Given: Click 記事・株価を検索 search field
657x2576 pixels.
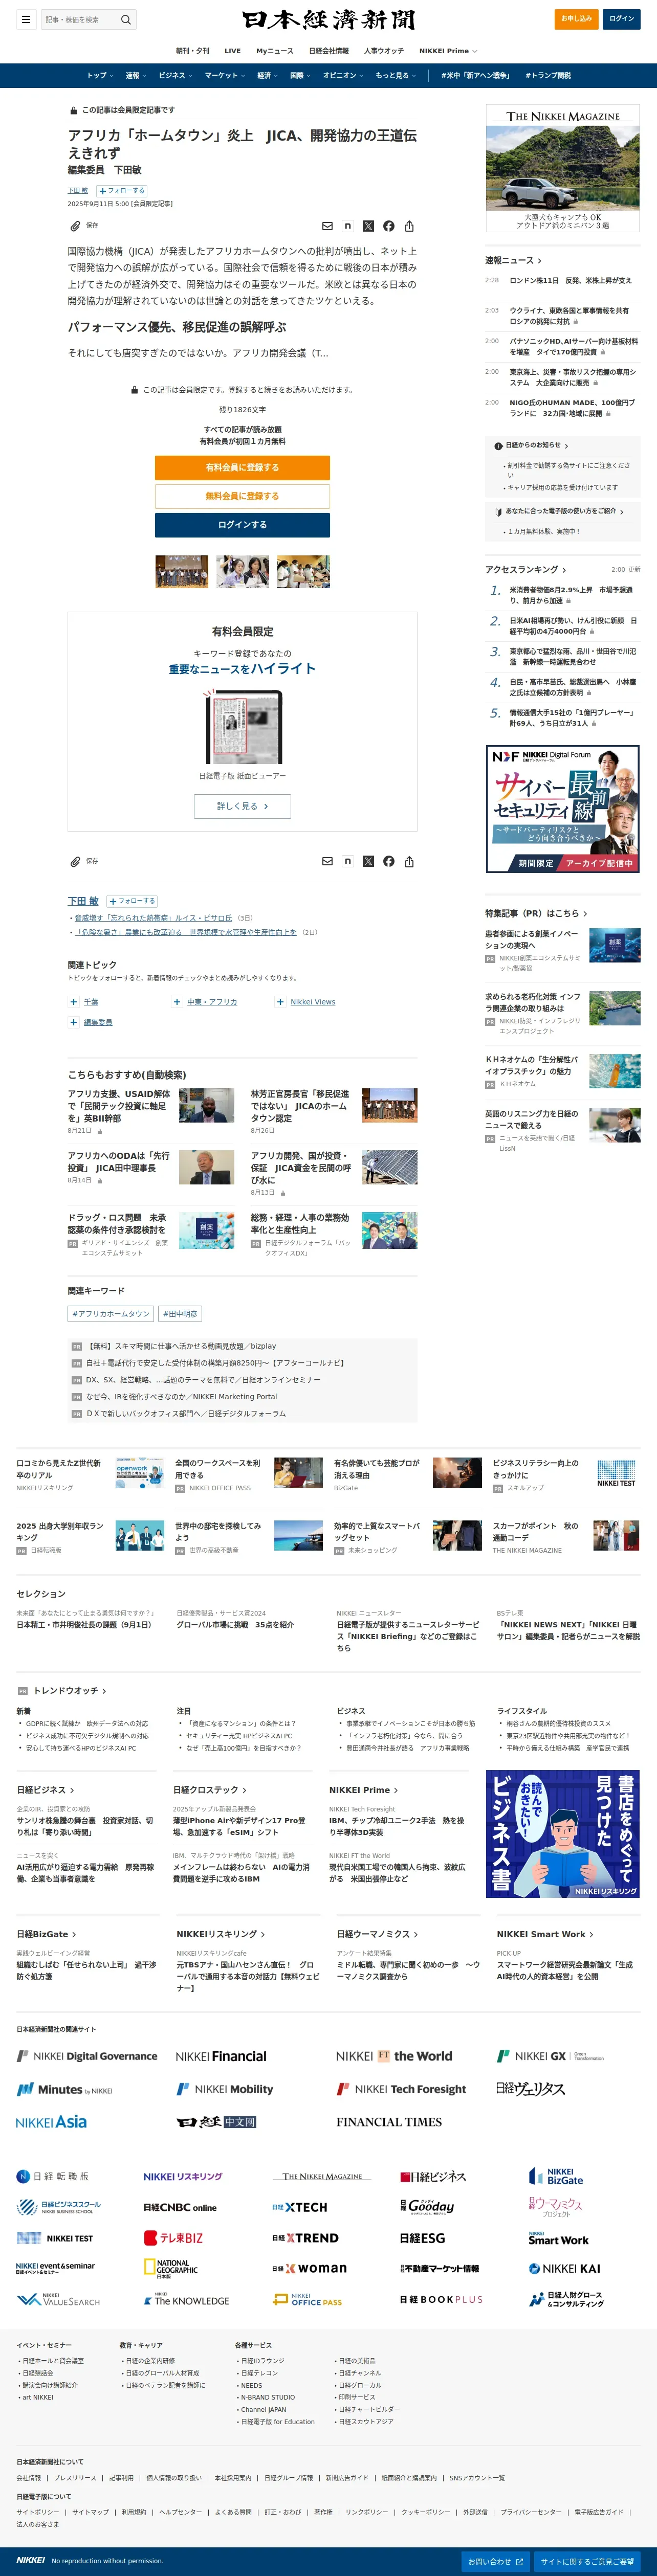Looking at the screenshot, I should 80,19.
